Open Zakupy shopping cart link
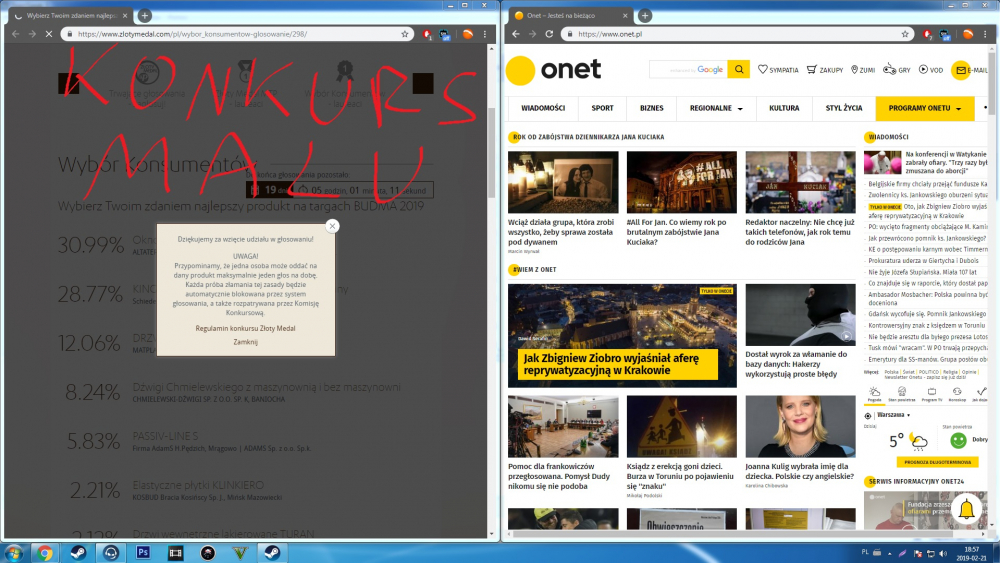This screenshot has width=1000, height=563. pos(812,70)
